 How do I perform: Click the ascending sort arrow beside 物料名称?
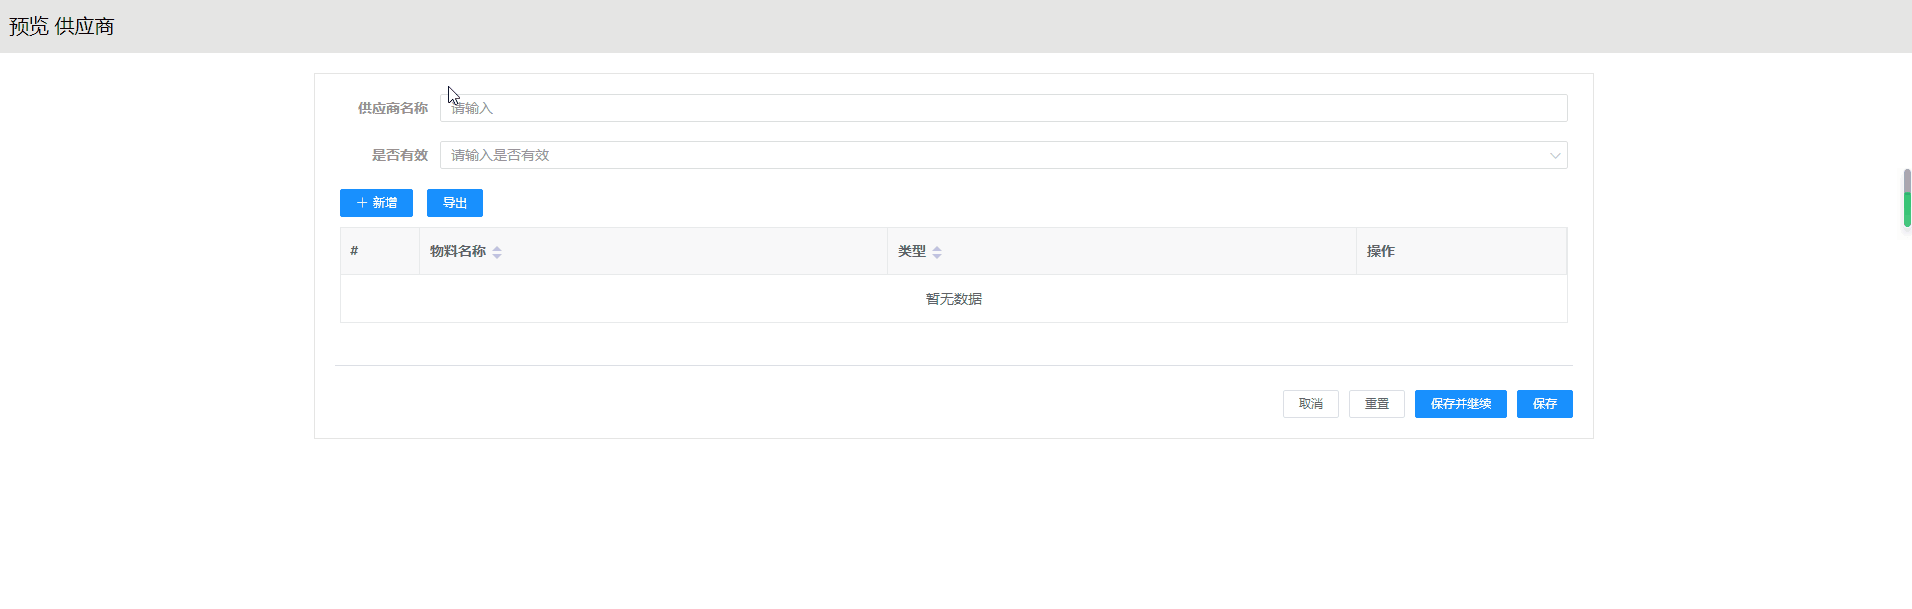(497, 248)
